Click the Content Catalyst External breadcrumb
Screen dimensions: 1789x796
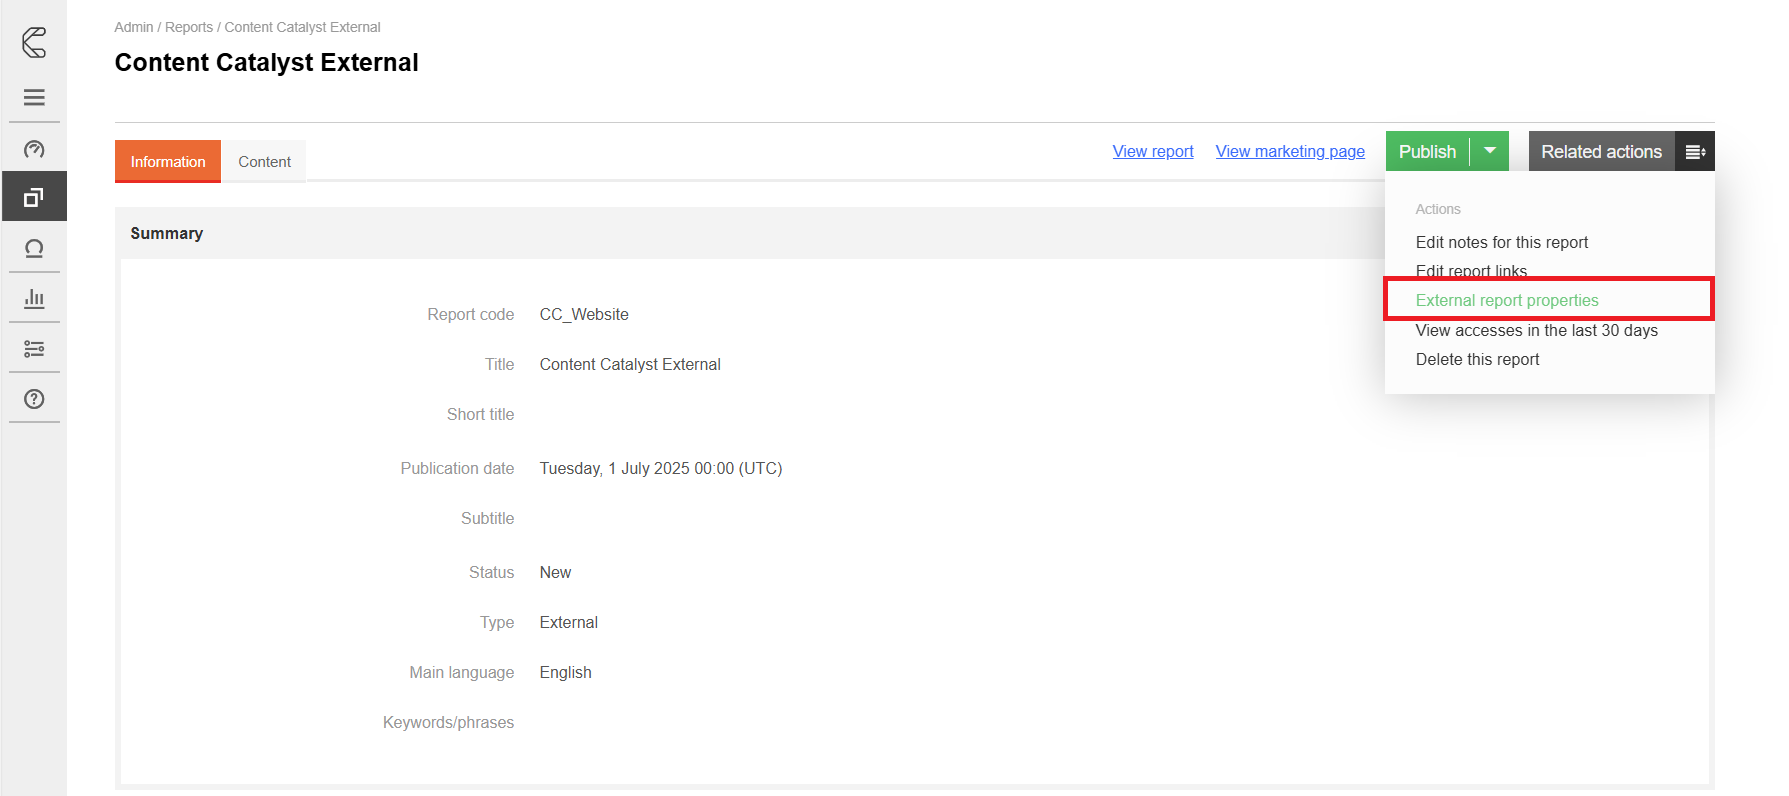(x=302, y=27)
